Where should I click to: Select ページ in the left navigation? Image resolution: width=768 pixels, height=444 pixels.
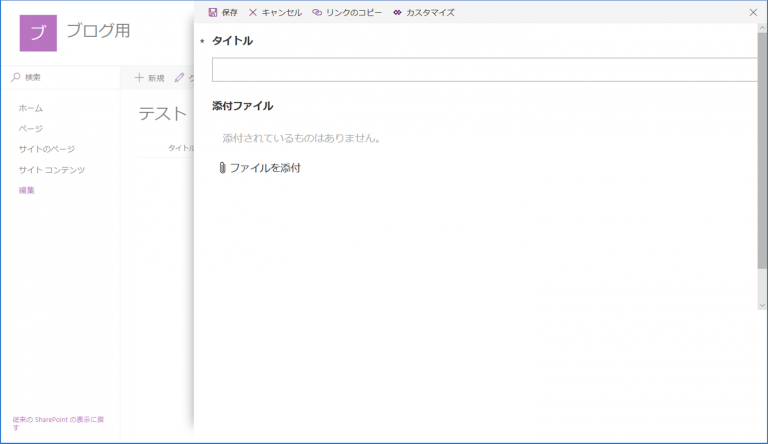click(x=31, y=129)
